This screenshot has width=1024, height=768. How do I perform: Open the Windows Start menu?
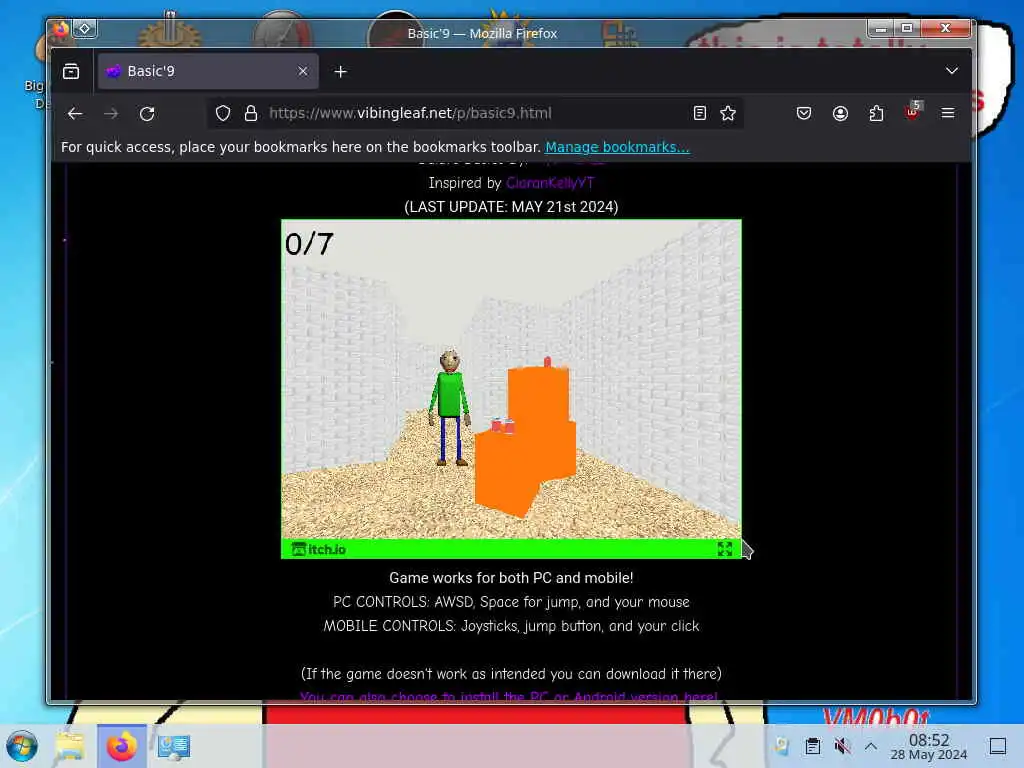click(x=22, y=746)
